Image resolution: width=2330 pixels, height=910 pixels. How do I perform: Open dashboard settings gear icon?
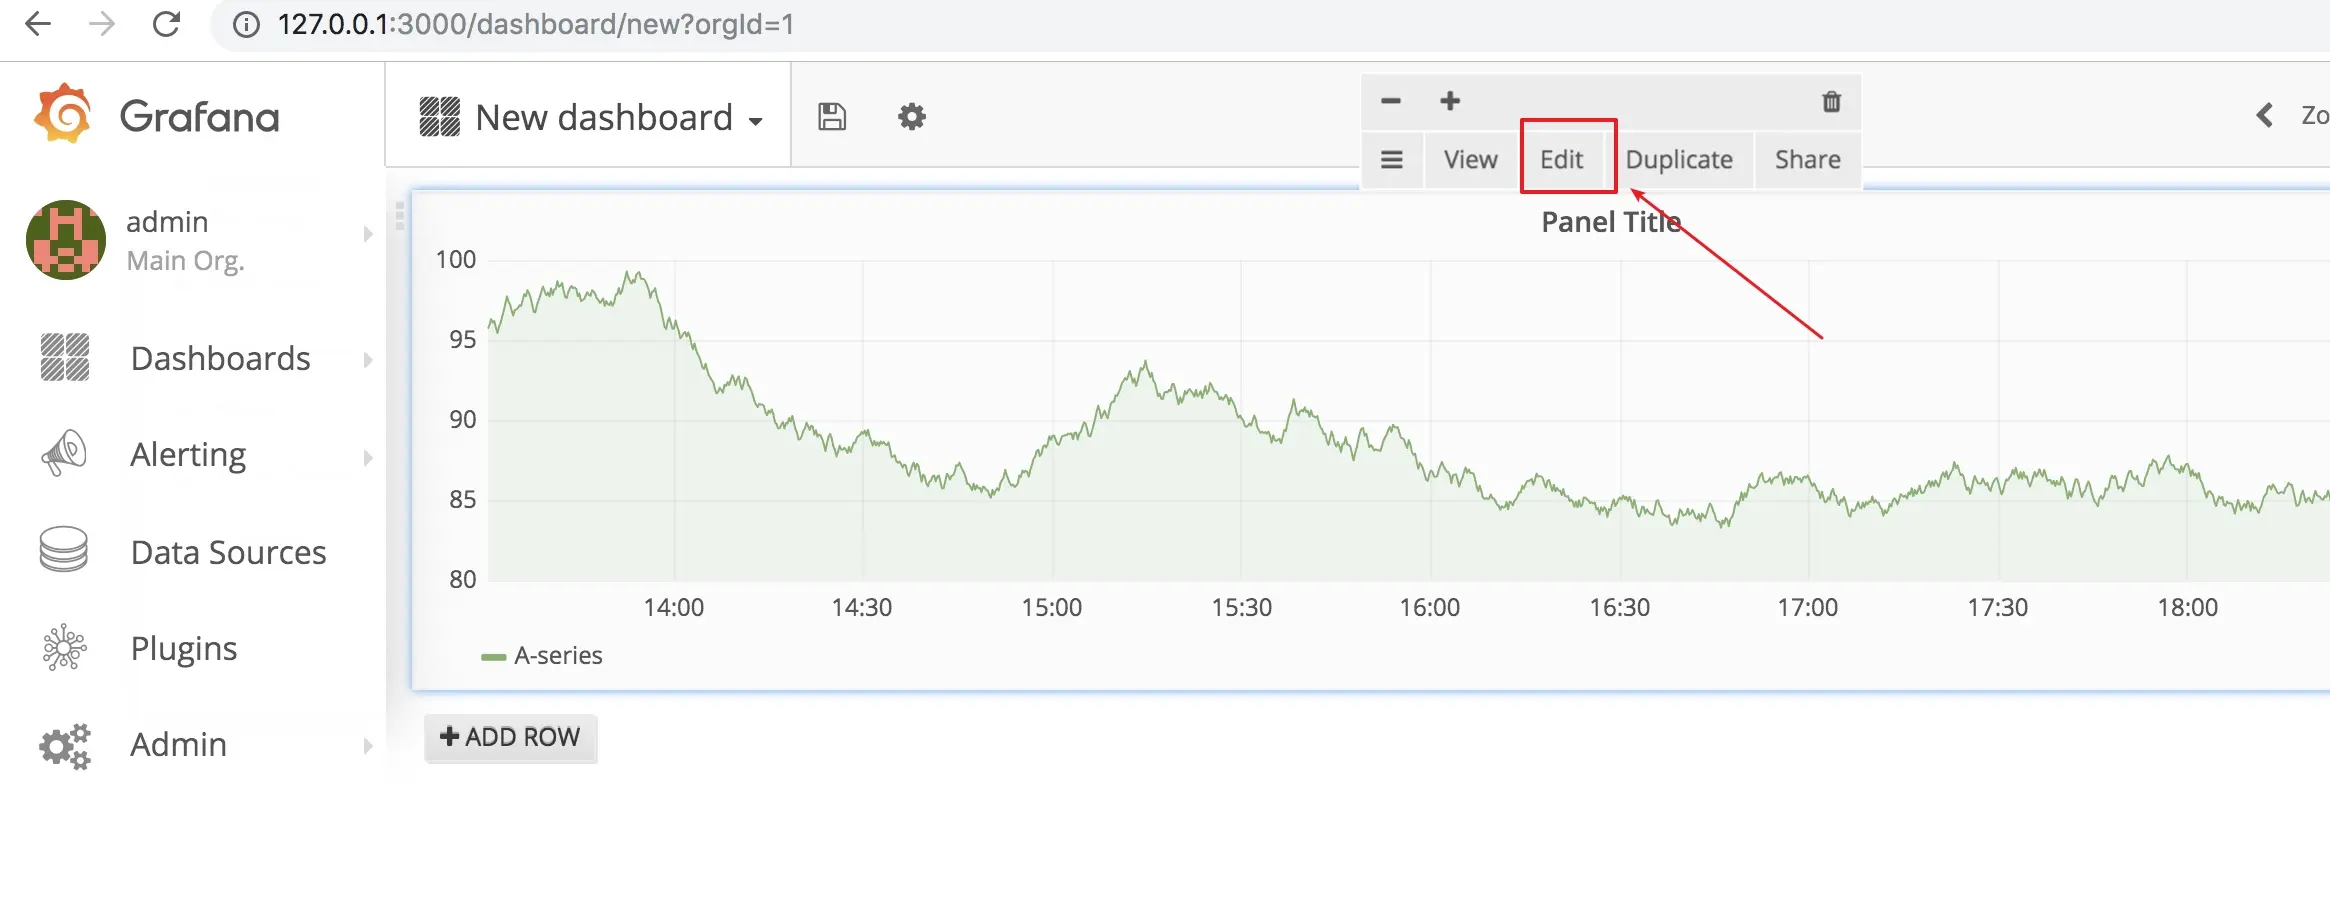tap(912, 117)
